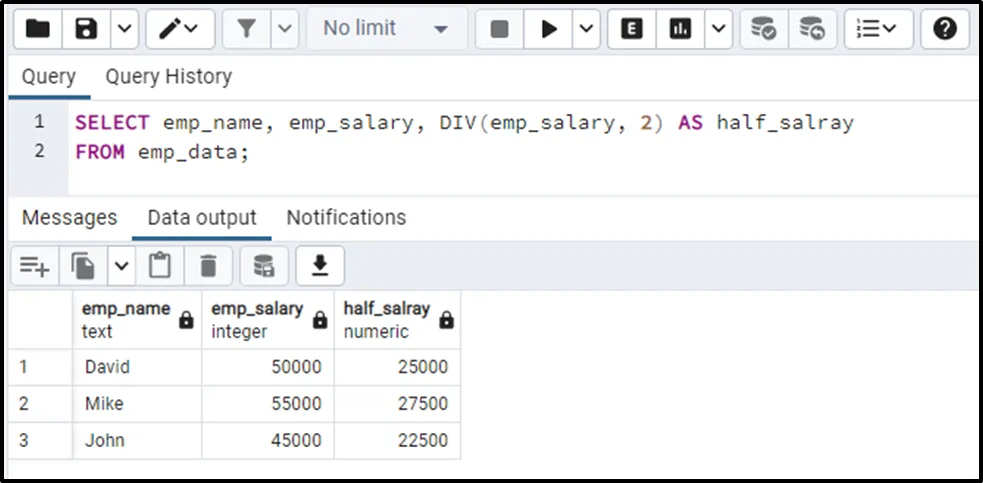Open the No limit rows dropdown

pyautogui.click(x=385, y=29)
